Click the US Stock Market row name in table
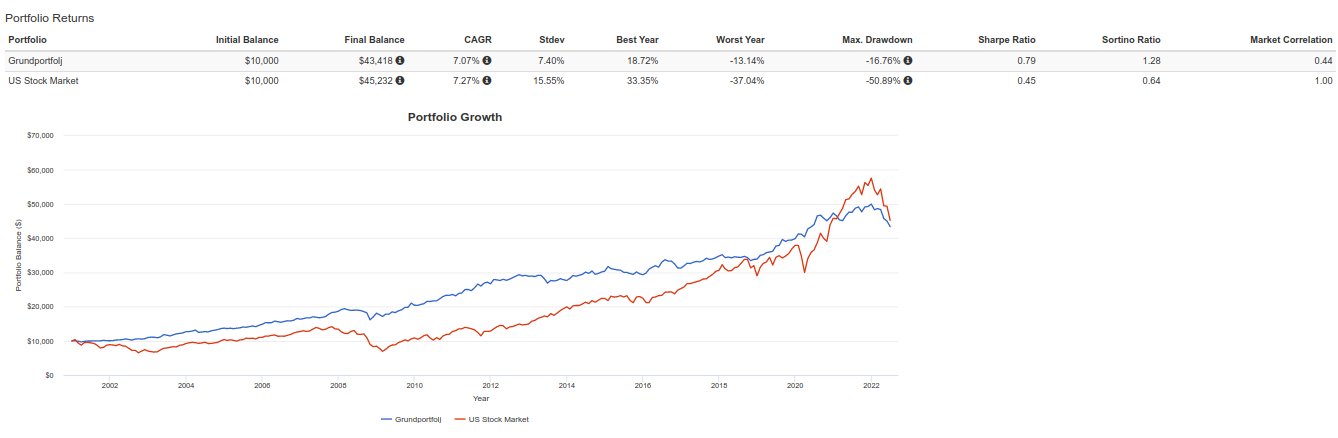Screen dimensions: 1338x438 (43, 81)
